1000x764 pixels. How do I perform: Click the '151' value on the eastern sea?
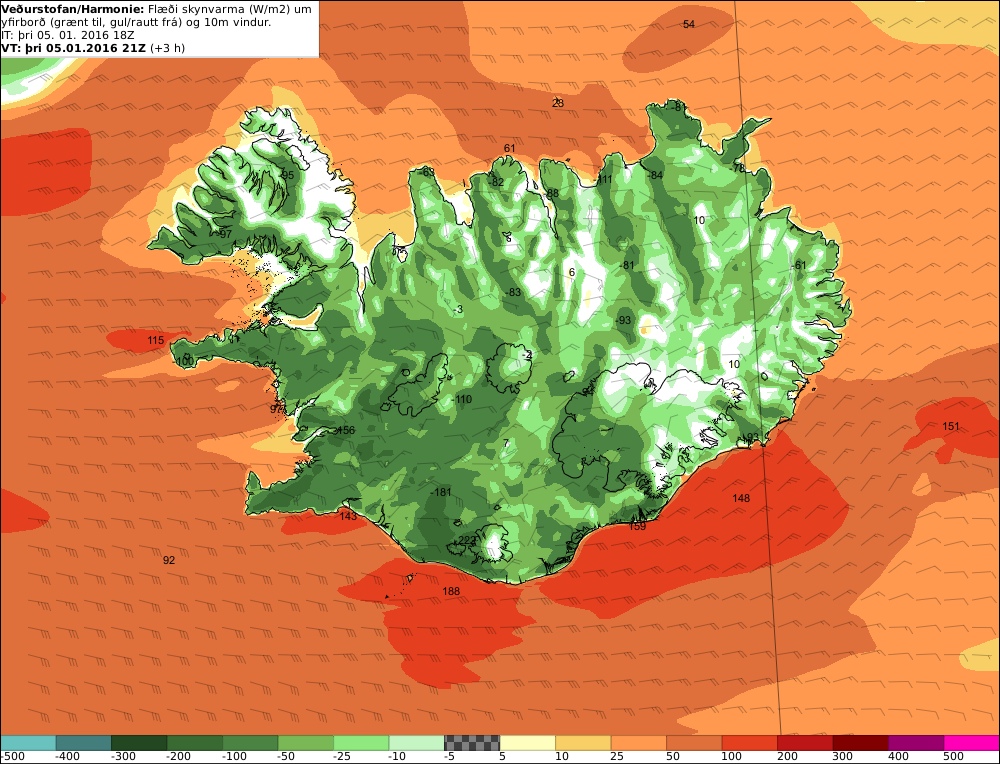(950, 426)
